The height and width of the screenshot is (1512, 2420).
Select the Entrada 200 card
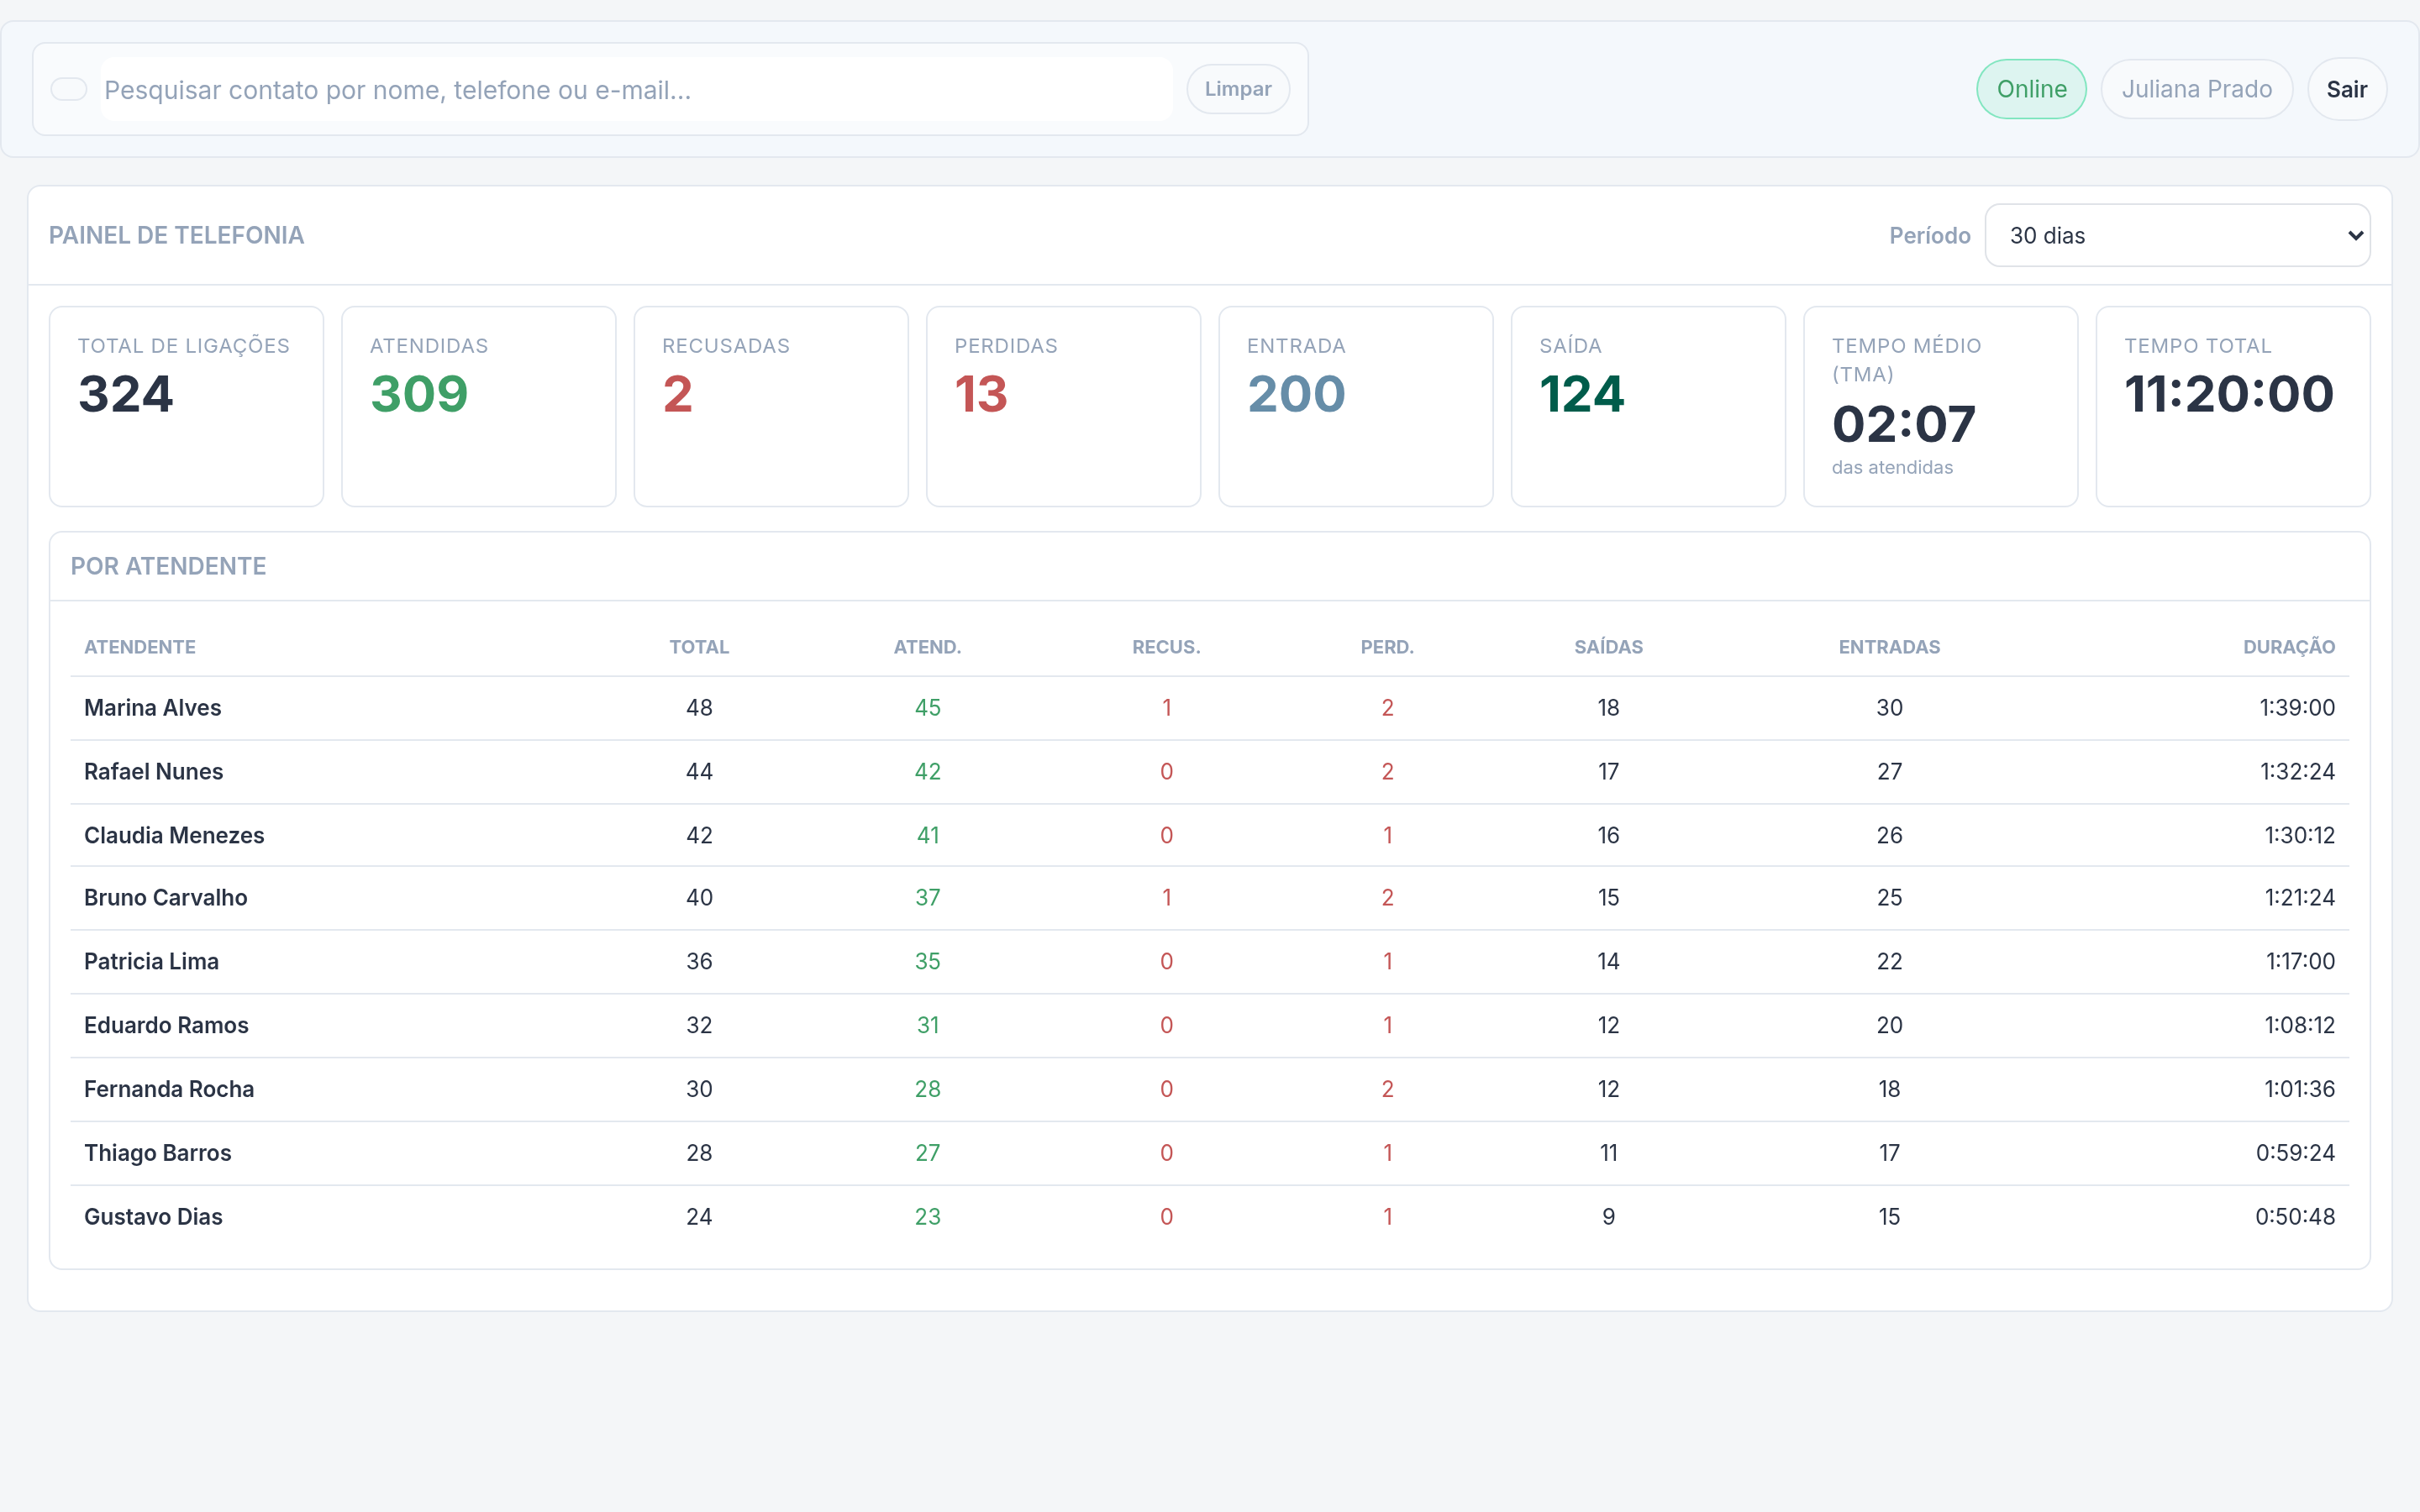point(1355,406)
